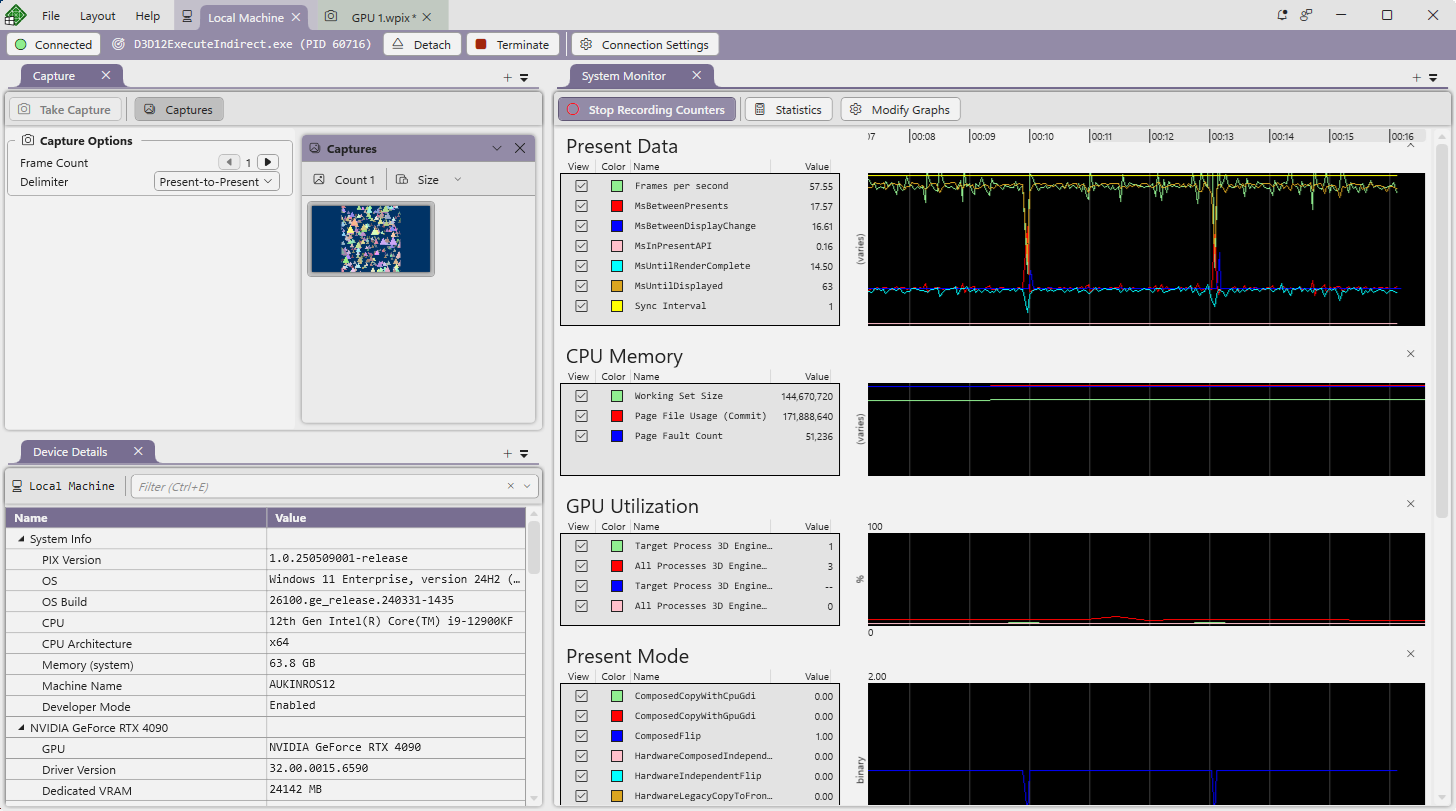Toggle ComposedFlip checkbox in Present Mode
Viewport: 1456px width, 811px height.
pyautogui.click(x=581, y=736)
